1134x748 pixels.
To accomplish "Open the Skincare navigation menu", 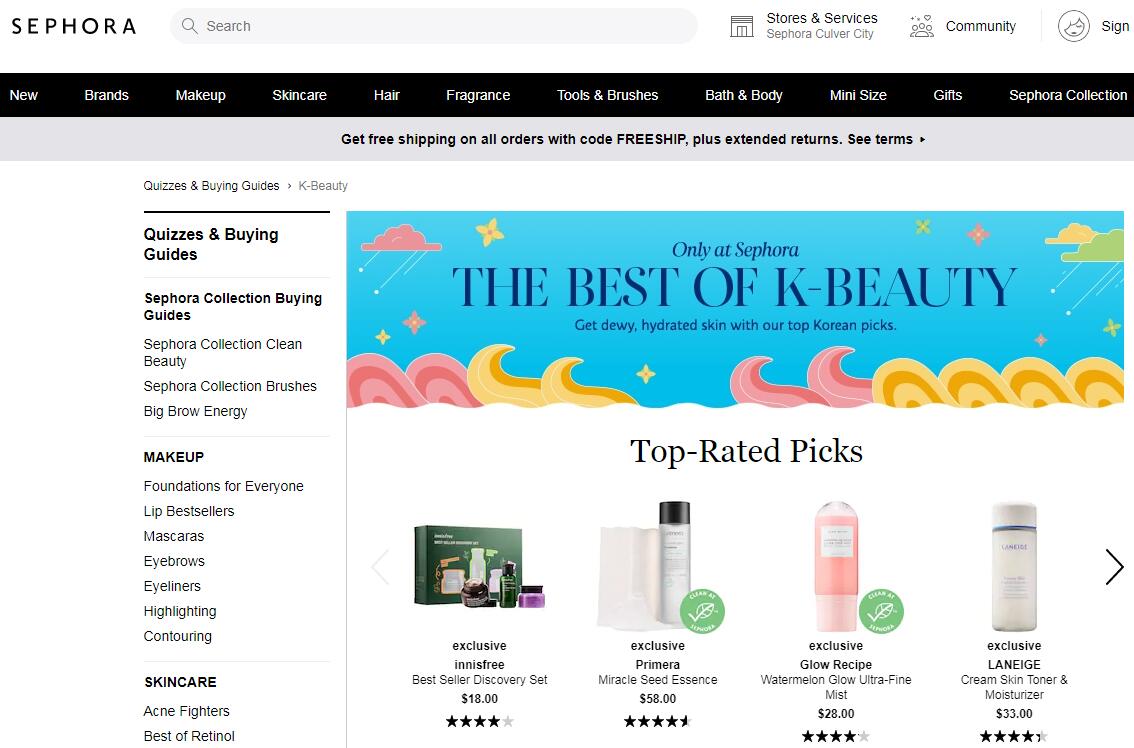I will click(299, 95).
